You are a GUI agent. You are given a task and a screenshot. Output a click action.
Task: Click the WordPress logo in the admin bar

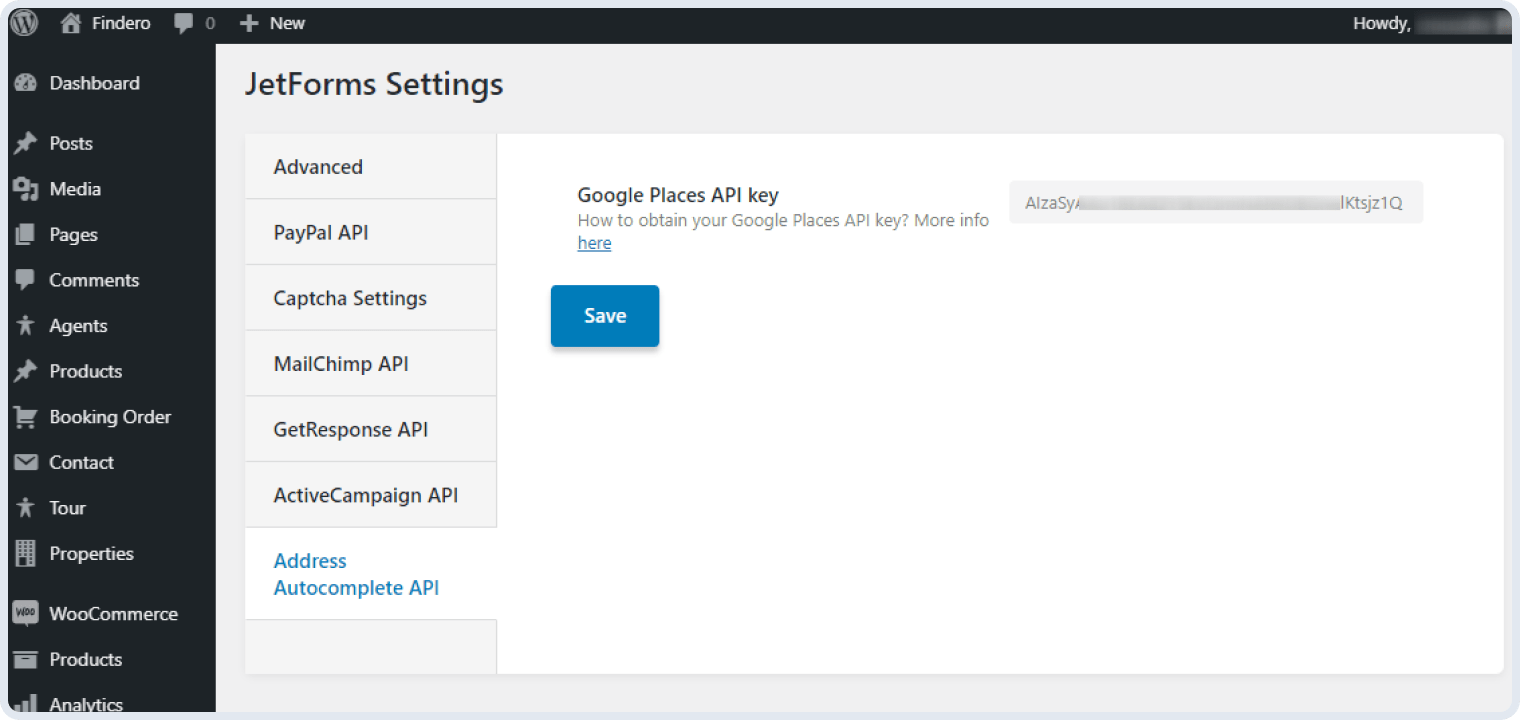(22, 22)
